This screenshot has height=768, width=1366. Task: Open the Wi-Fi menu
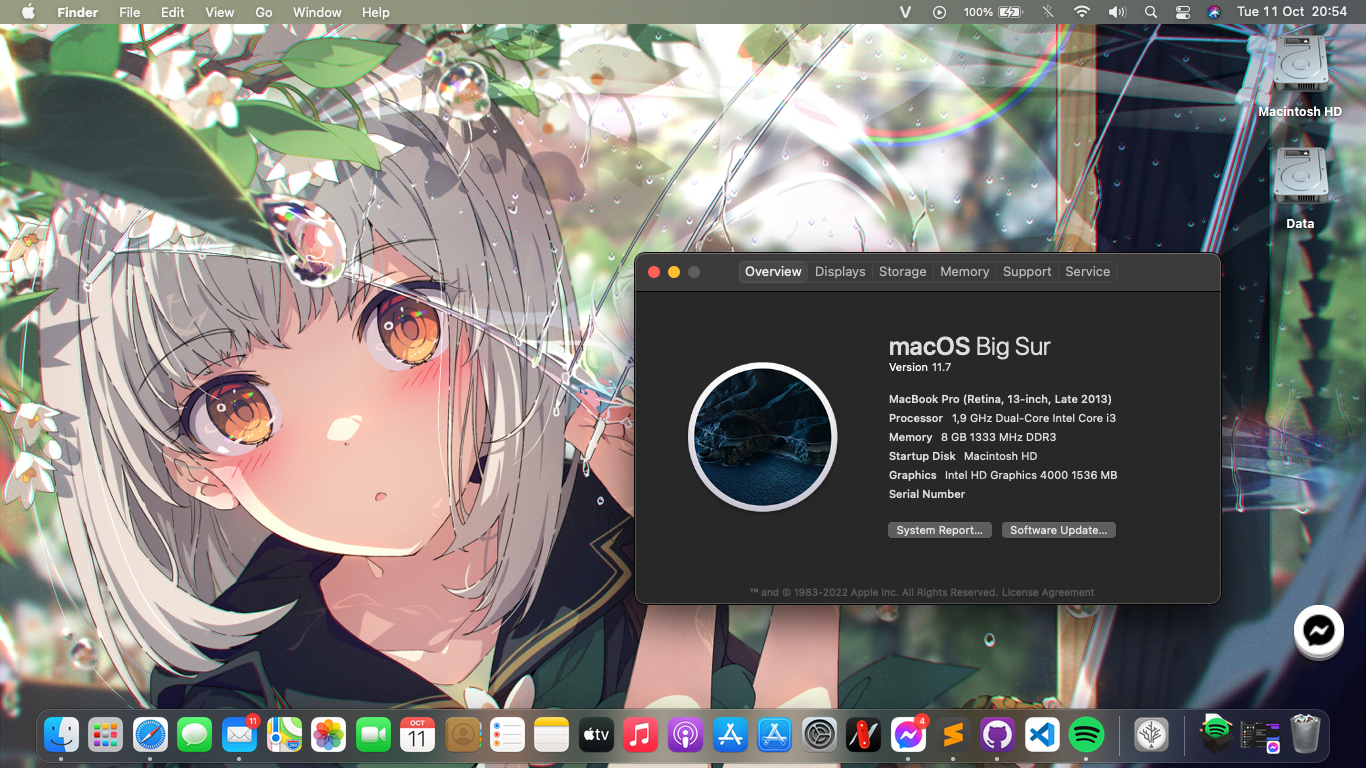point(1081,12)
